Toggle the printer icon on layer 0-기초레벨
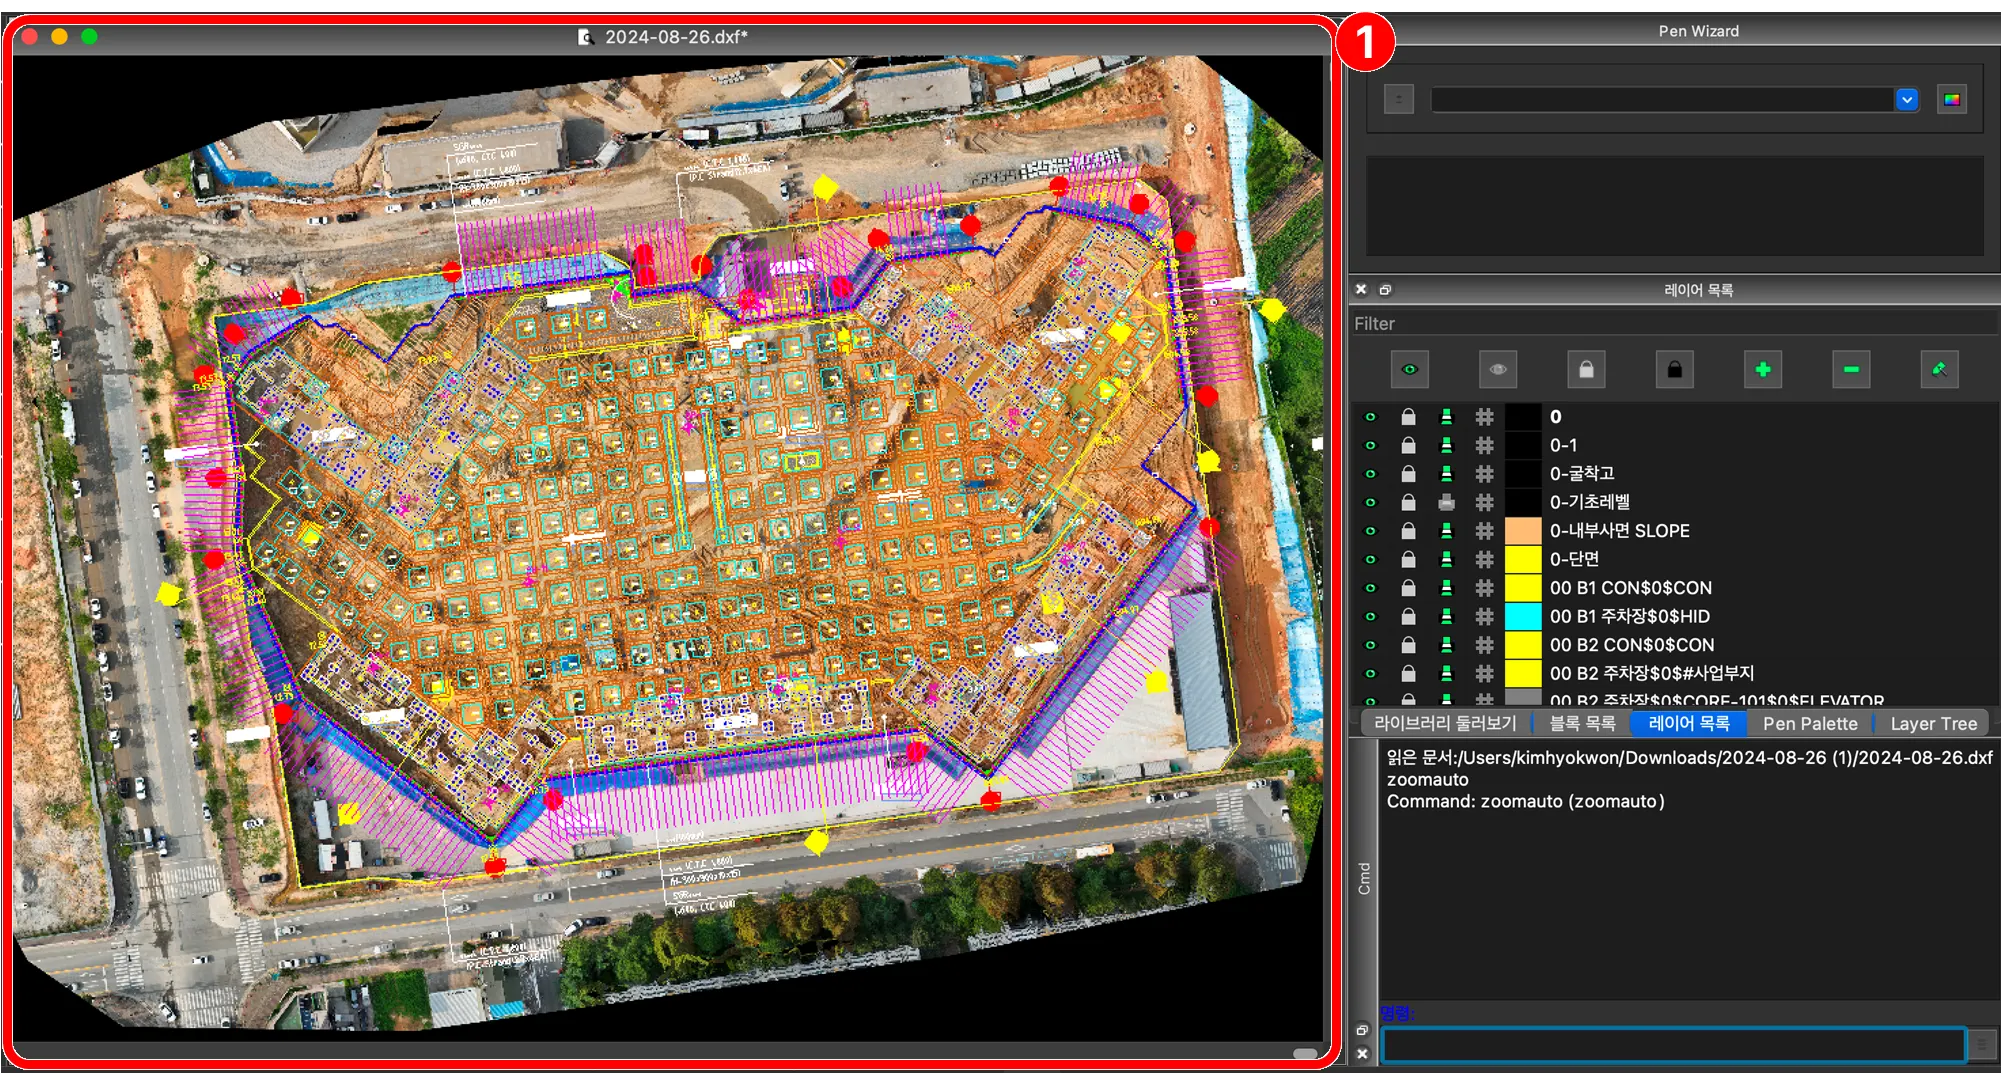This screenshot has height=1073, width=2001. [1446, 502]
